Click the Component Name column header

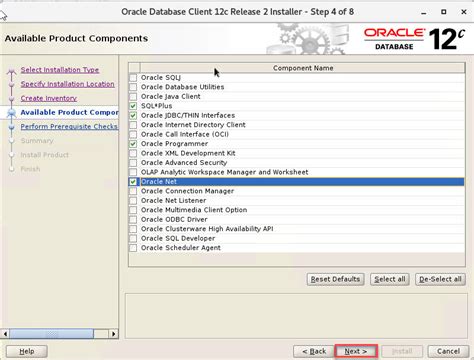tap(303, 68)
